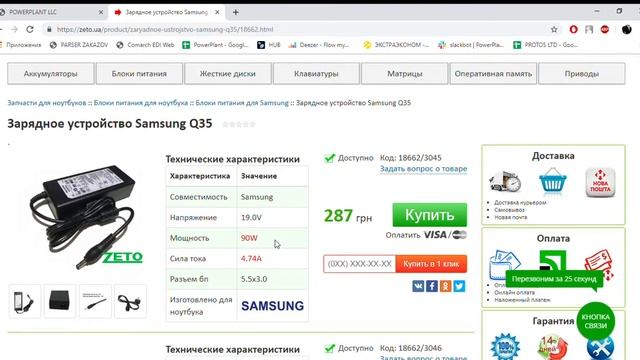The width and height of the screenshot is (640, 360).
Task: Open the Приводы category
Action: click(582, 73)
